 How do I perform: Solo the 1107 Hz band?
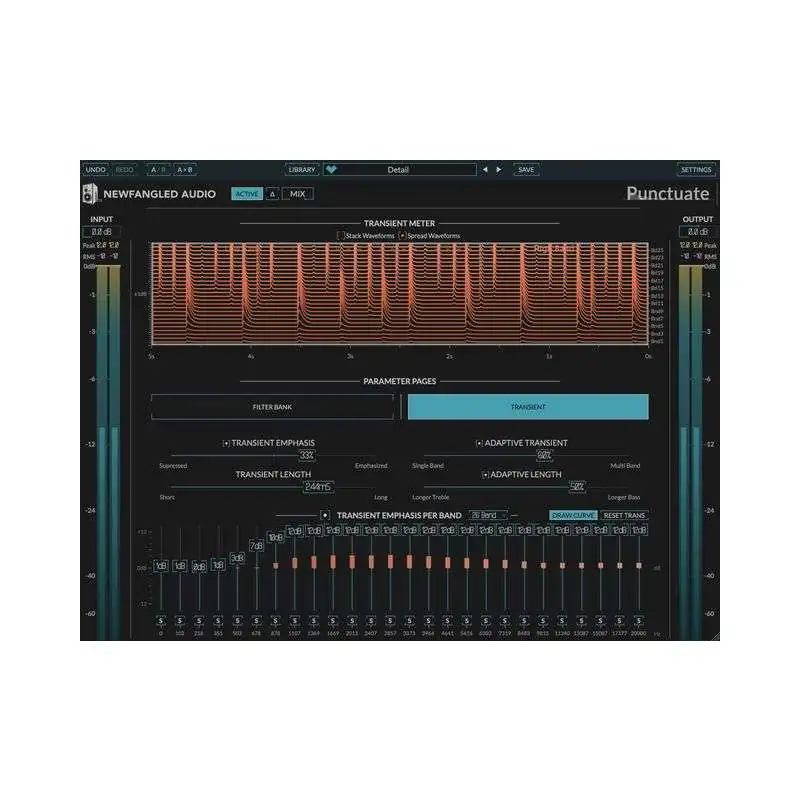click(294, 621)
